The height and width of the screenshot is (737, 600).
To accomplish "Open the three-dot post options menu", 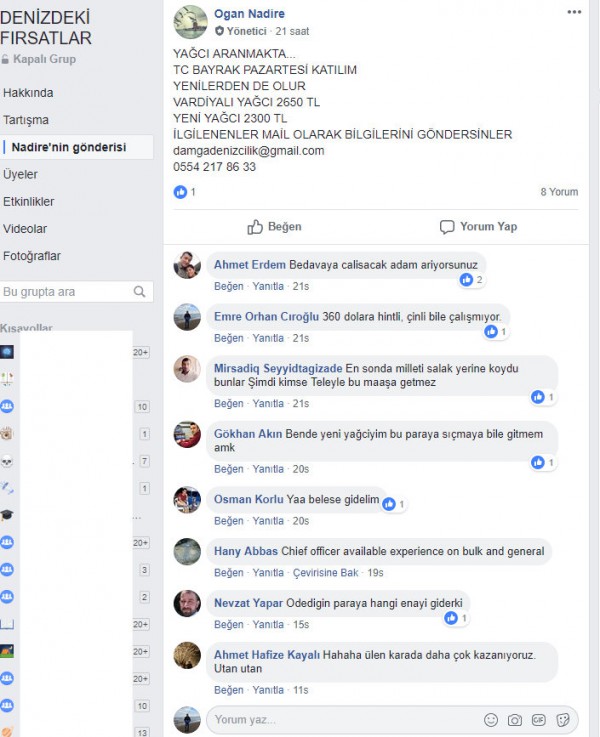I will click(574, 12).
